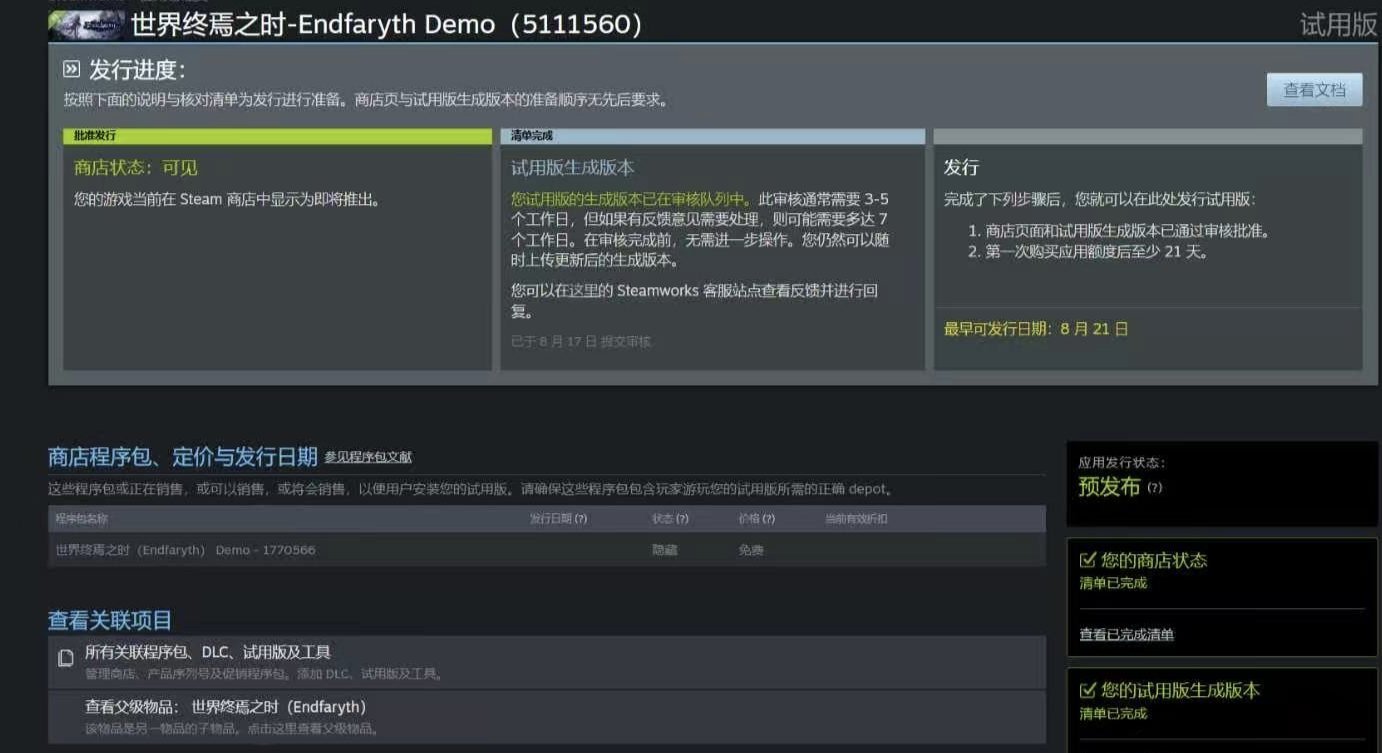Image resolution: width=1382 pixels, height=753 pixels.
Task: Click the help icon beside 发行日期 column header
Action: click(581, 519)
